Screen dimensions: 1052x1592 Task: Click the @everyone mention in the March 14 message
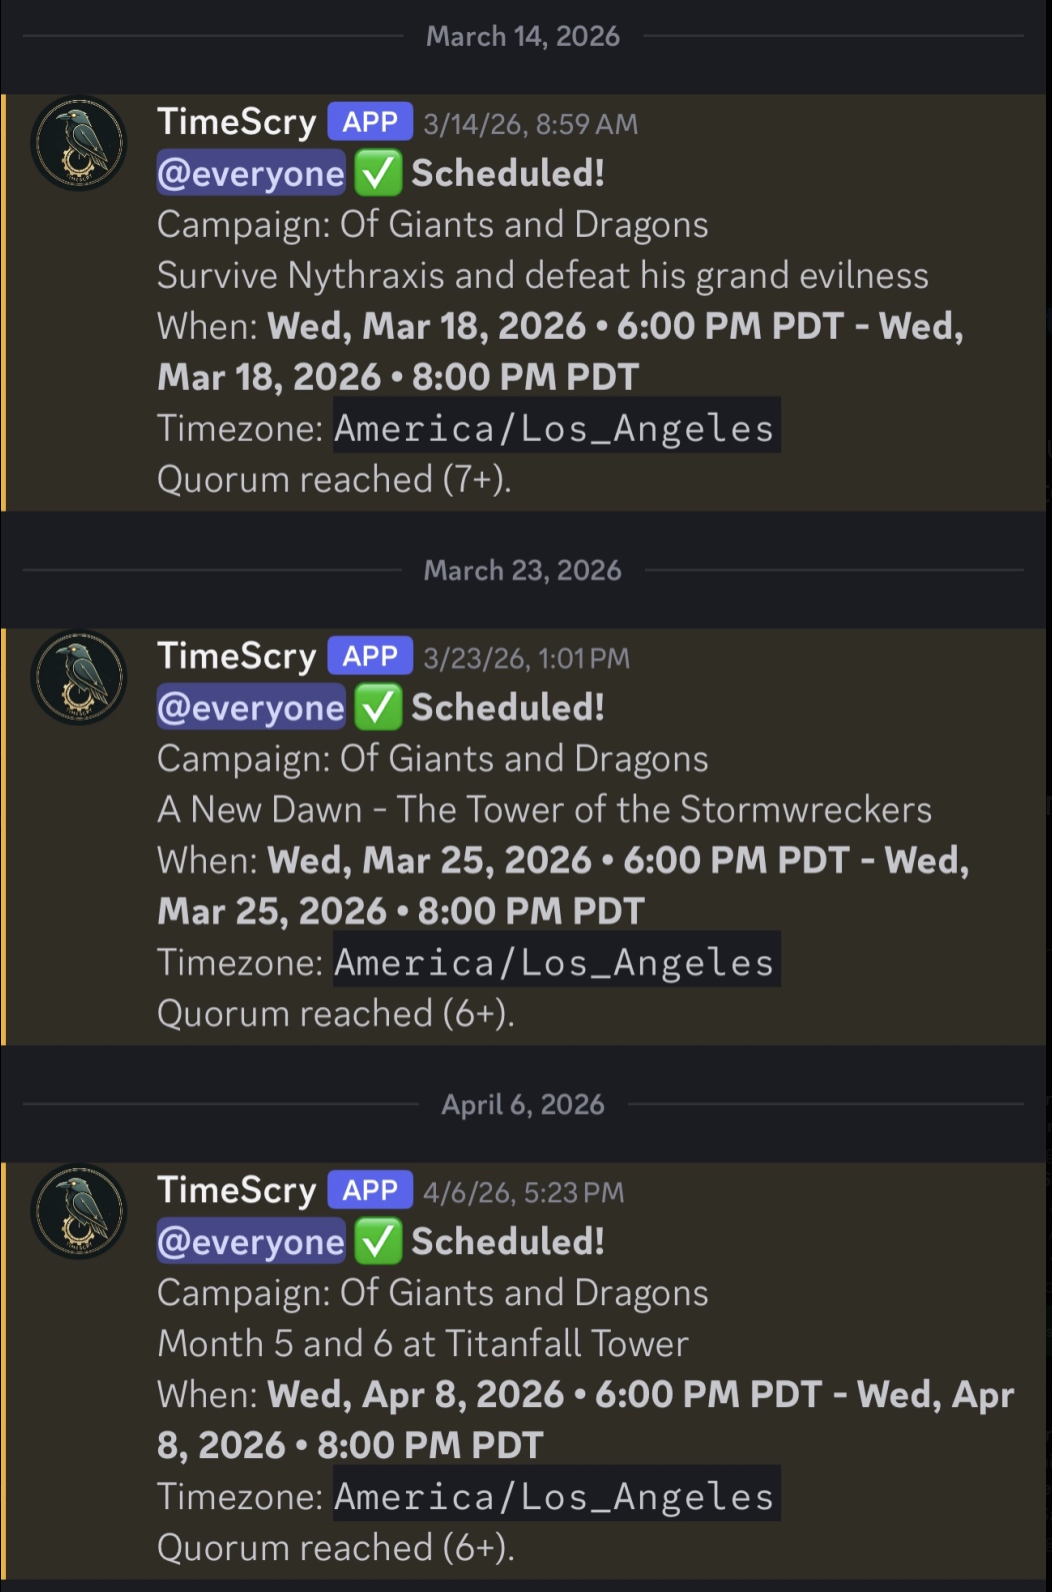tap(250, 172)
